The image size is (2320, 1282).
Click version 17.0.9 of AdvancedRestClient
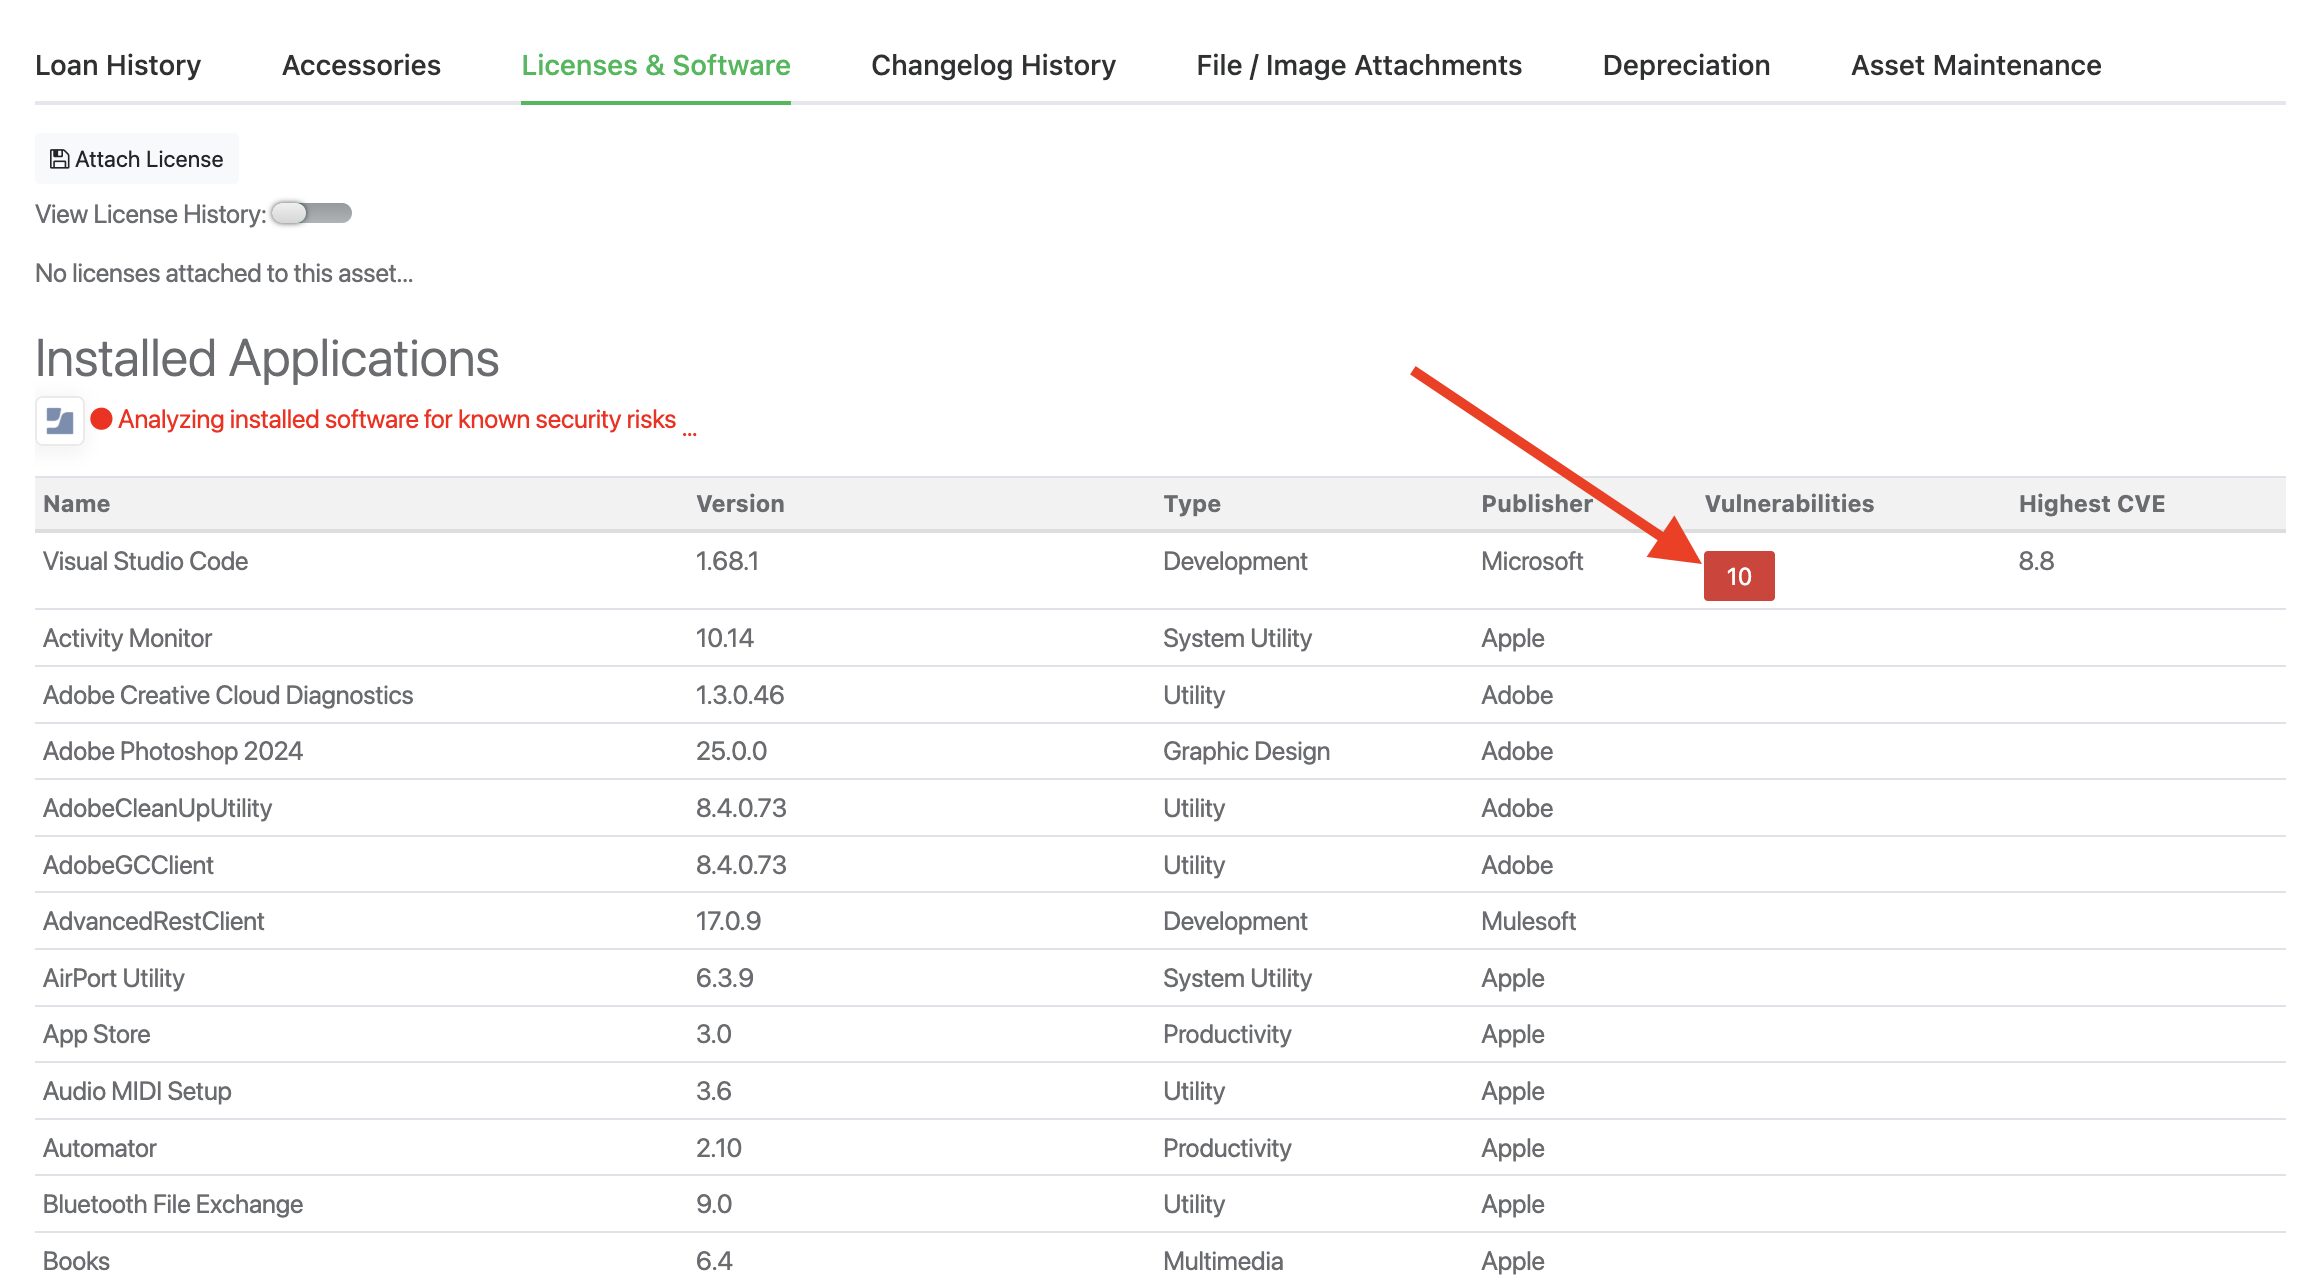click(x=729, y=921)
